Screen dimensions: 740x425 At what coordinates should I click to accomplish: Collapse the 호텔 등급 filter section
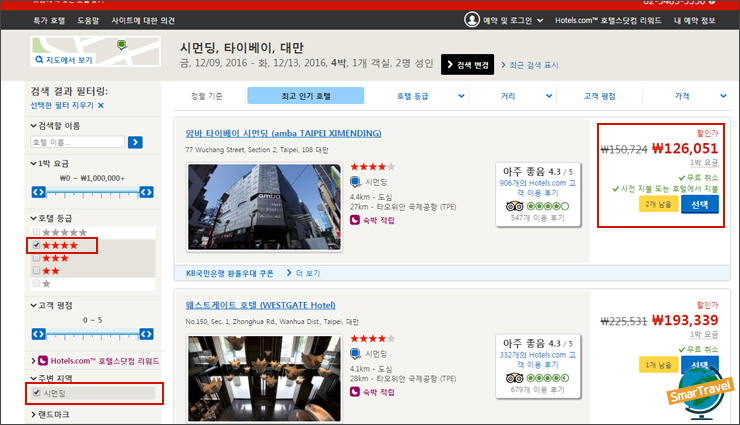51,218
